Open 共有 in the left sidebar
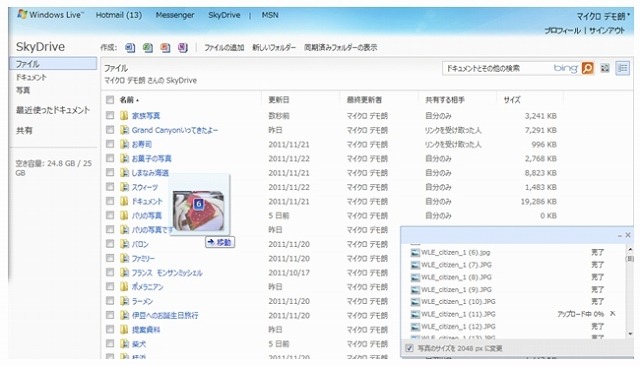The image size is (640, 366). [24, 131]
